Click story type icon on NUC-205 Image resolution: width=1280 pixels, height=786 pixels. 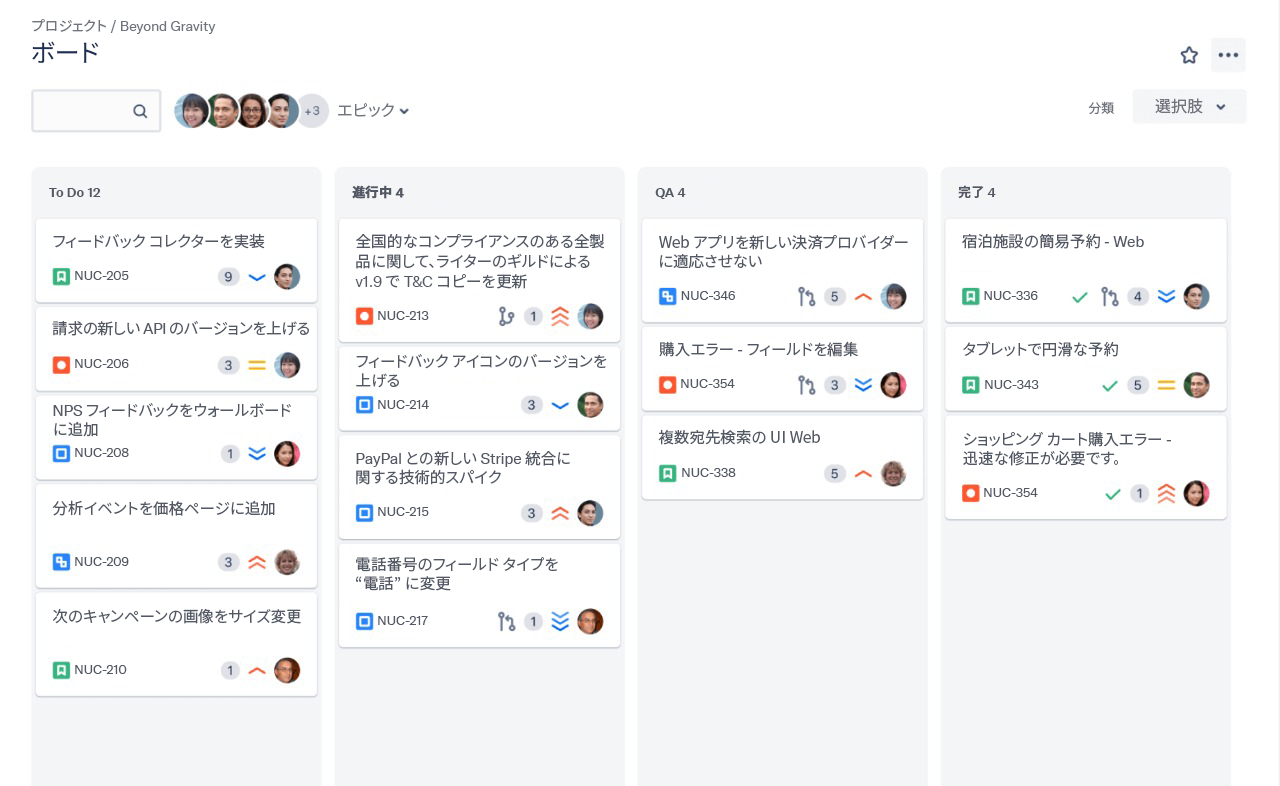61,276
